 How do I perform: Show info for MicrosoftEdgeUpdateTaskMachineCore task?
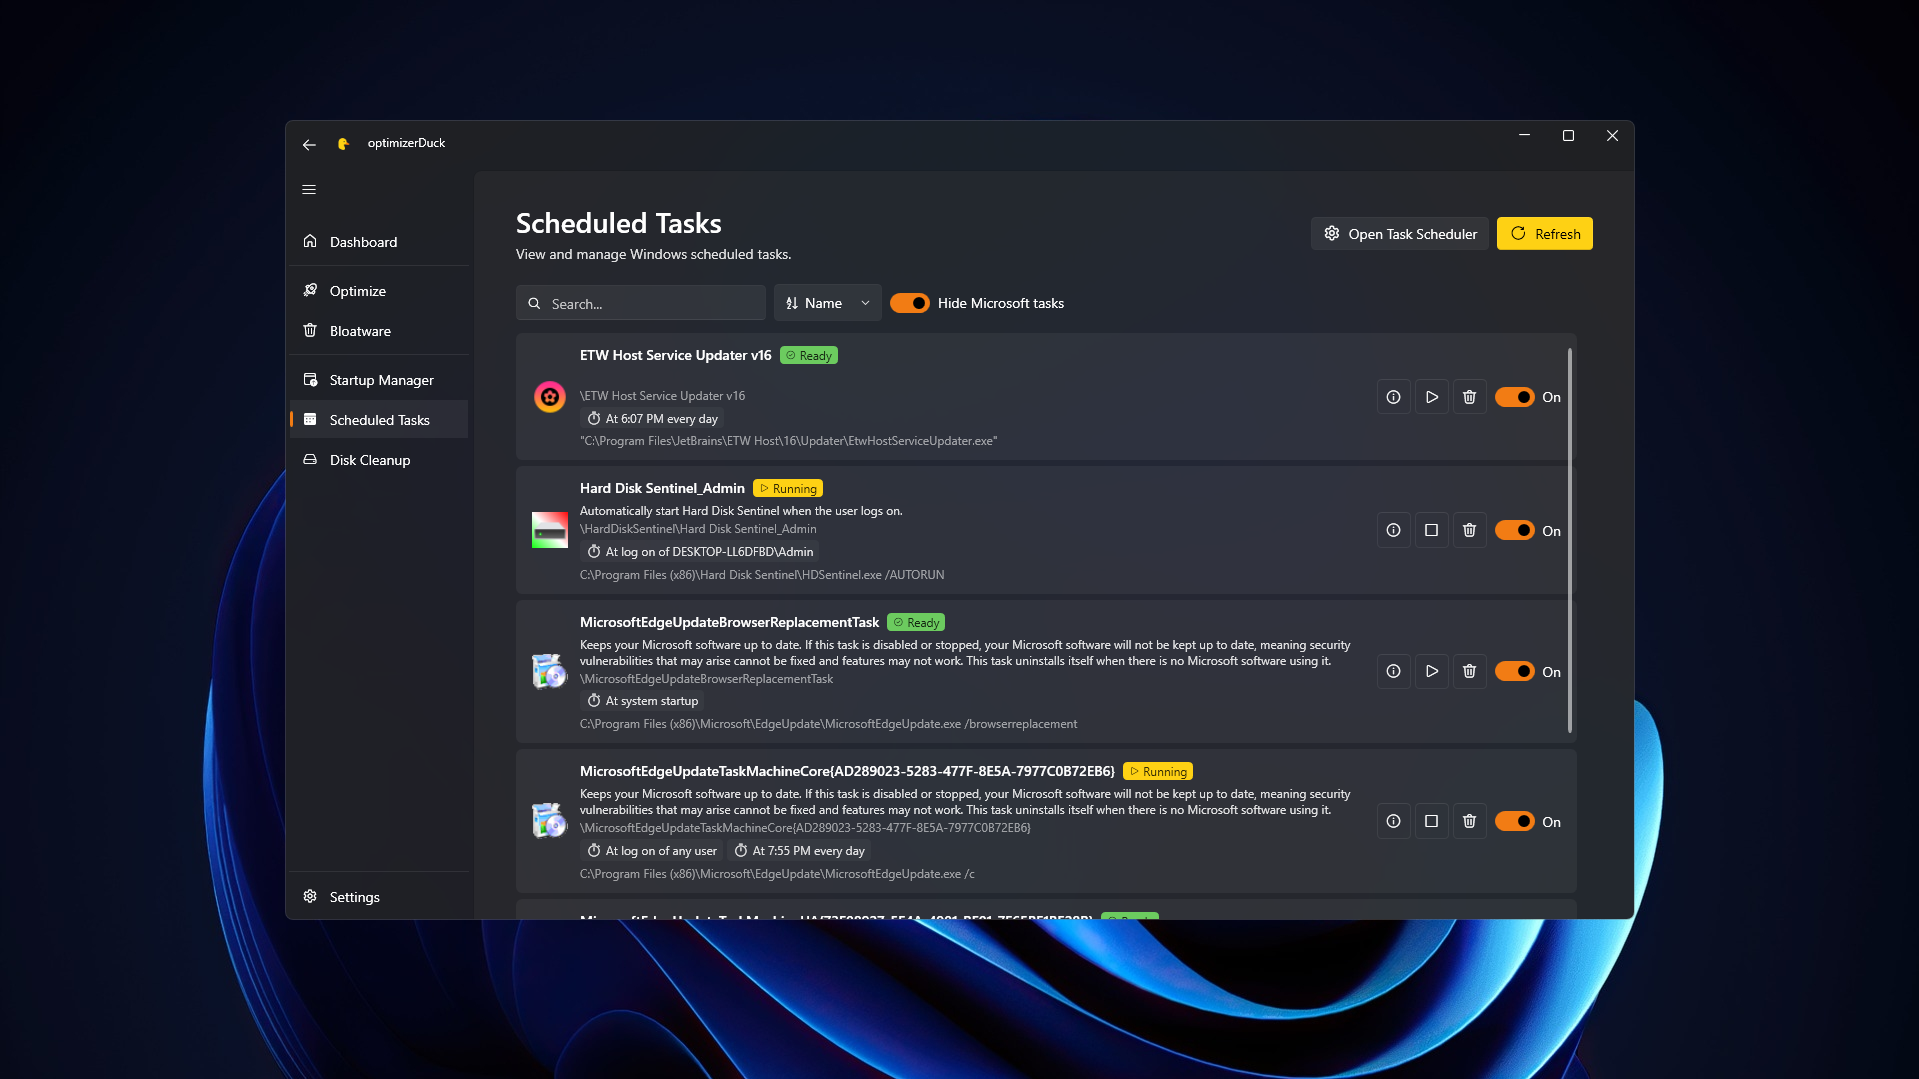pyautogui.click(x=1393, y=821)
